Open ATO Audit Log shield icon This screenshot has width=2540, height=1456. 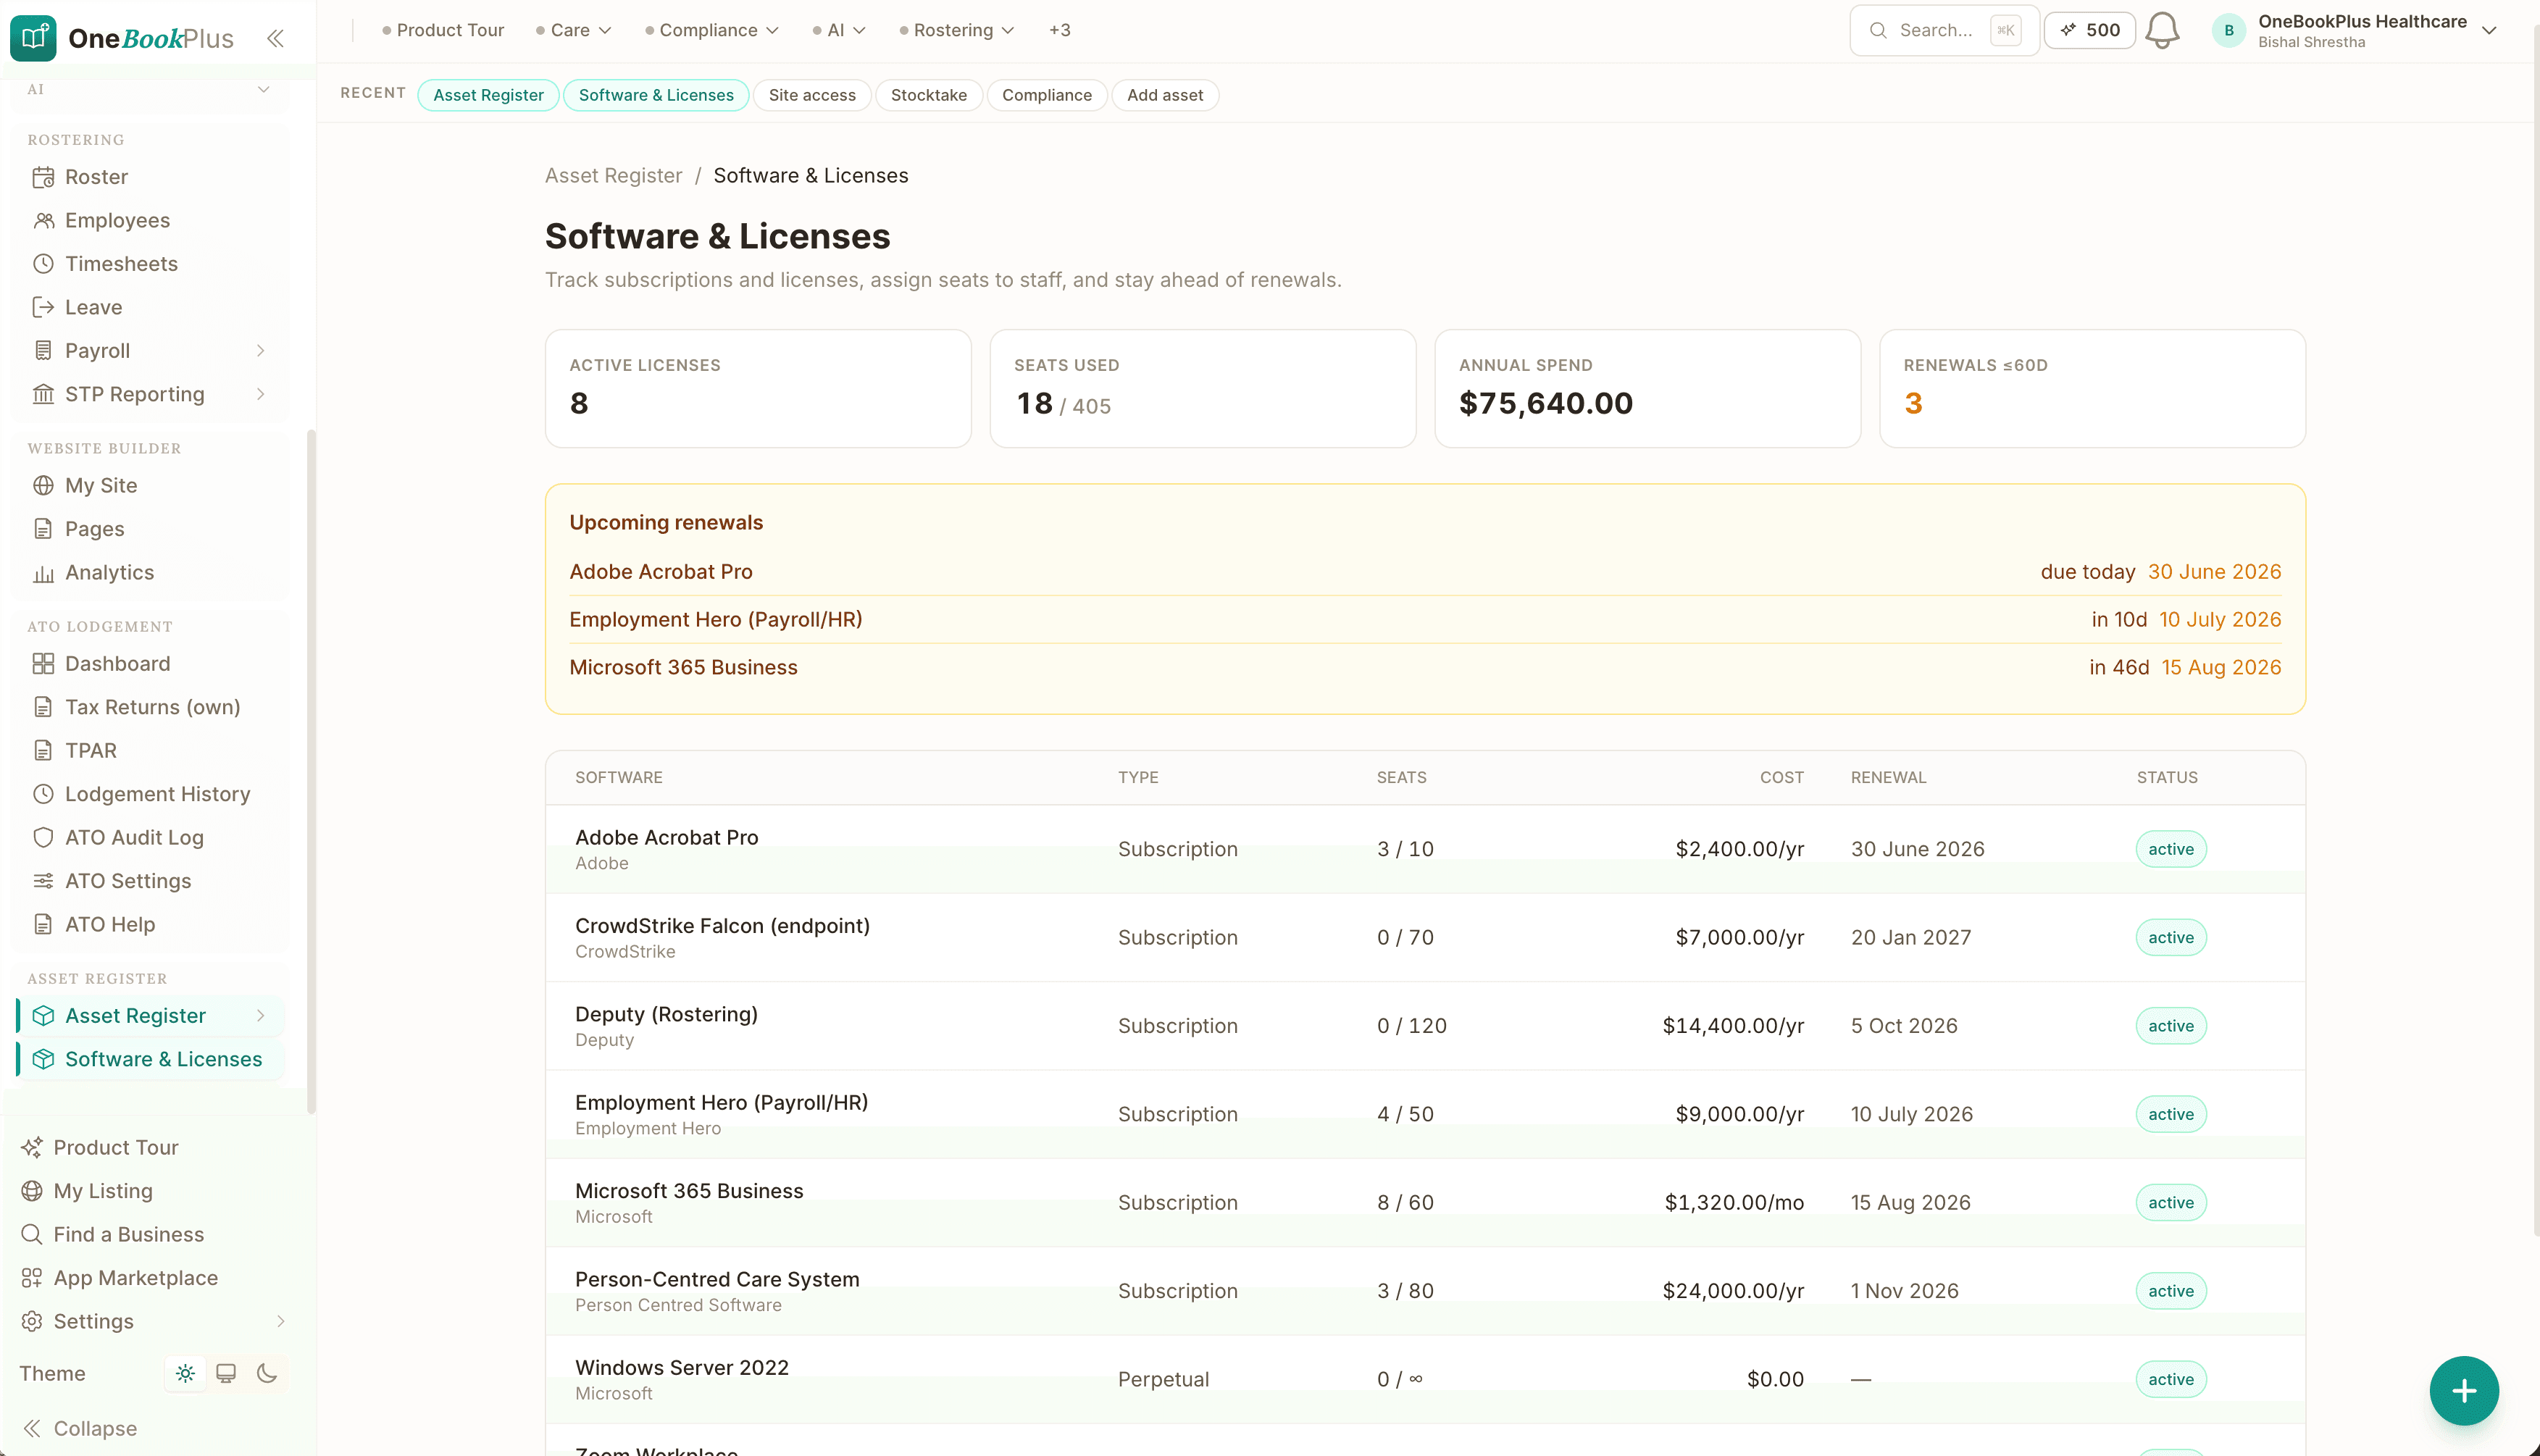point(43,838)
